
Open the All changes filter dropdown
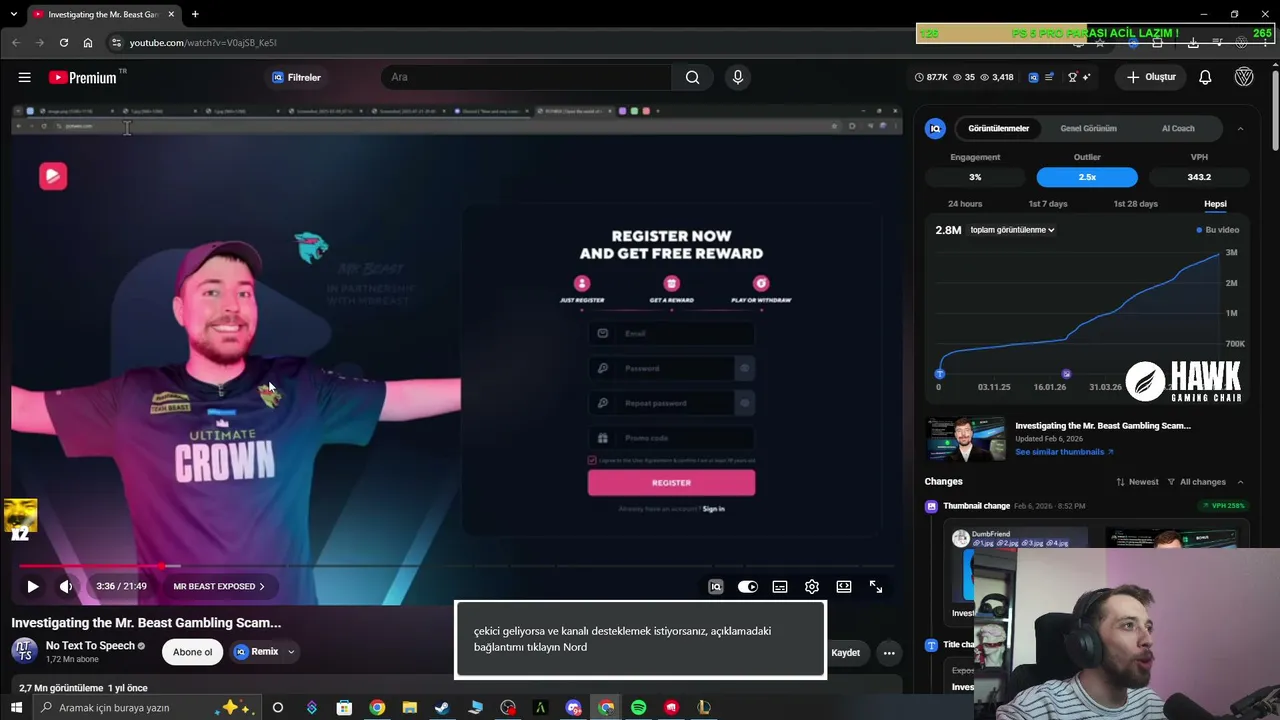point(1196,482)
